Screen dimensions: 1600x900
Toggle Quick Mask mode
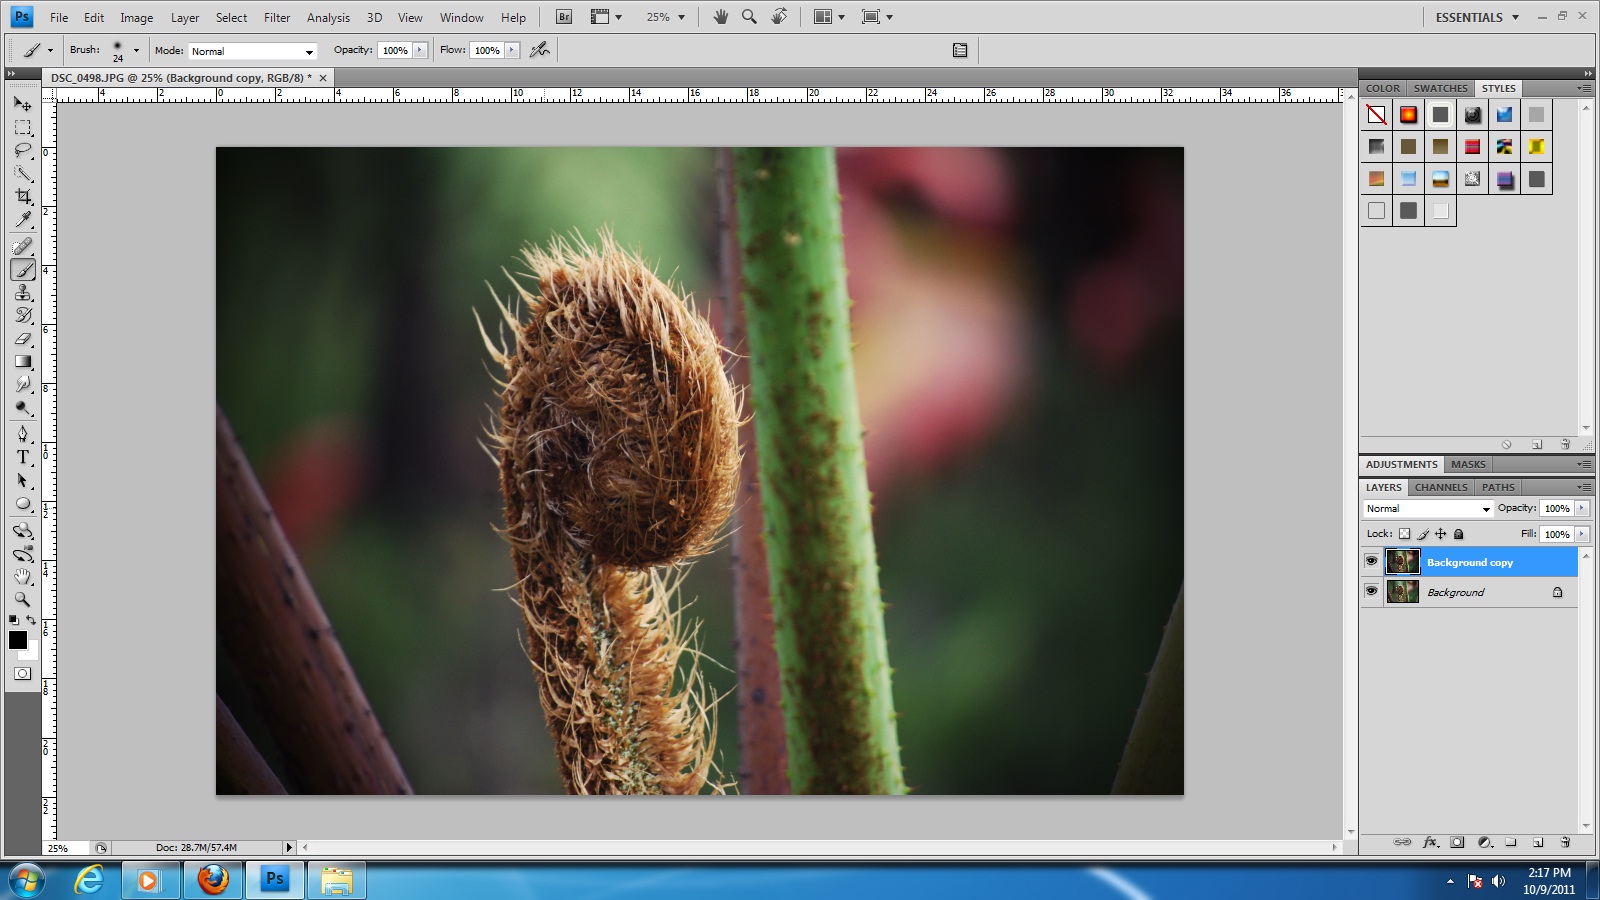click(22, 673)
